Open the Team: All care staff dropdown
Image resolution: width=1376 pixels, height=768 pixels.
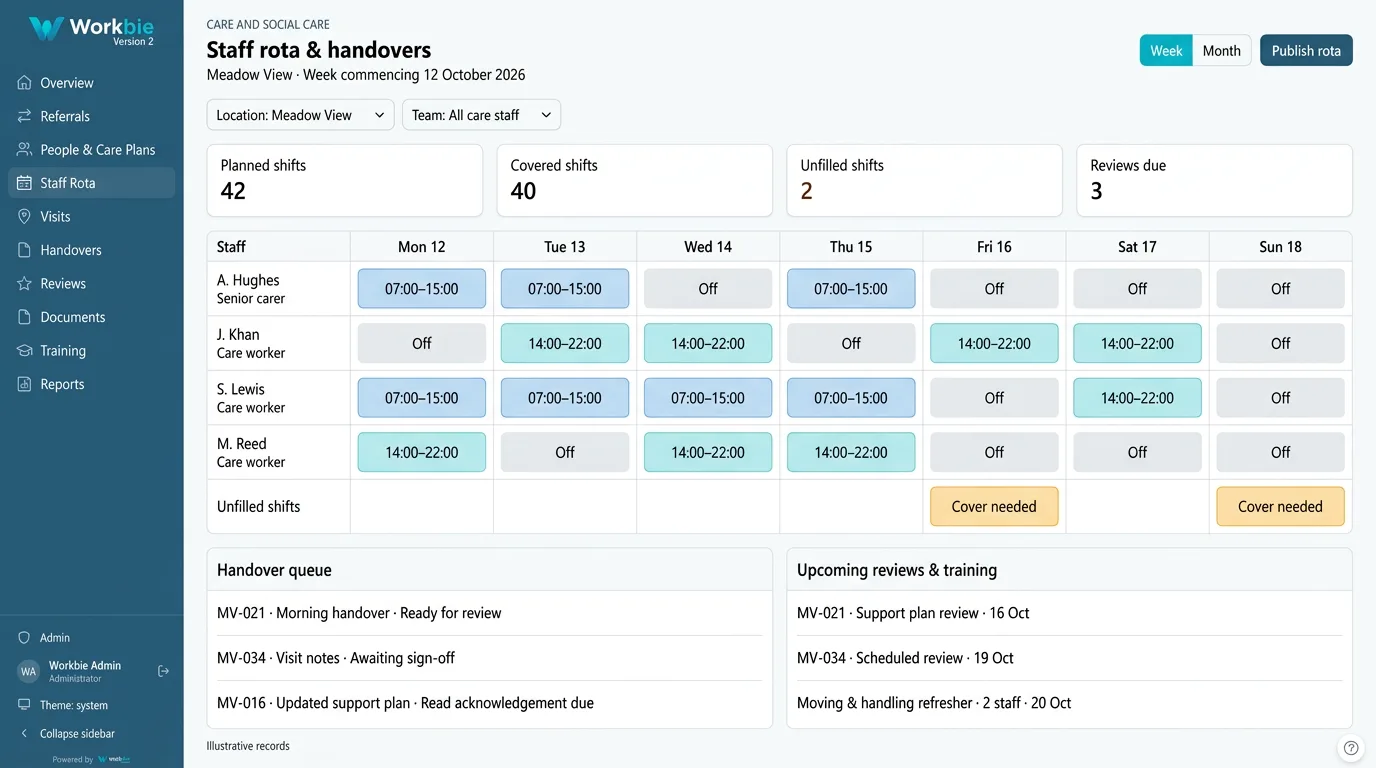[x=481, y=115]
